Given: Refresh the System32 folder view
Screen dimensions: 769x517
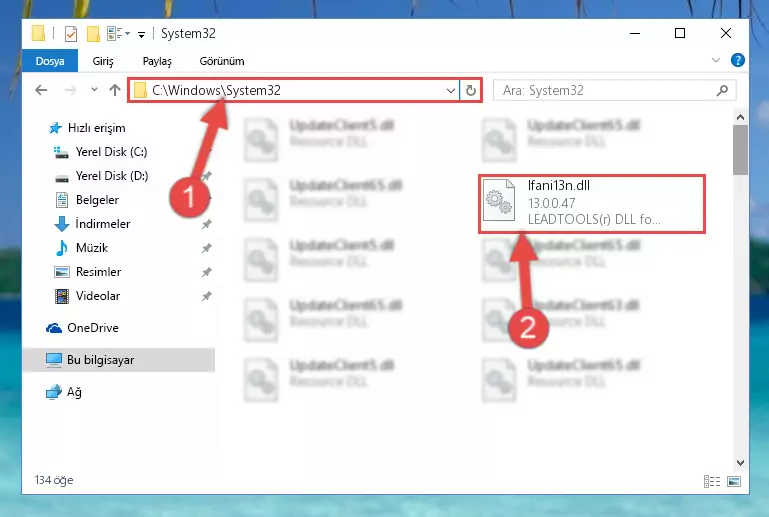Looking at the screenshot, I should point(471,91).
